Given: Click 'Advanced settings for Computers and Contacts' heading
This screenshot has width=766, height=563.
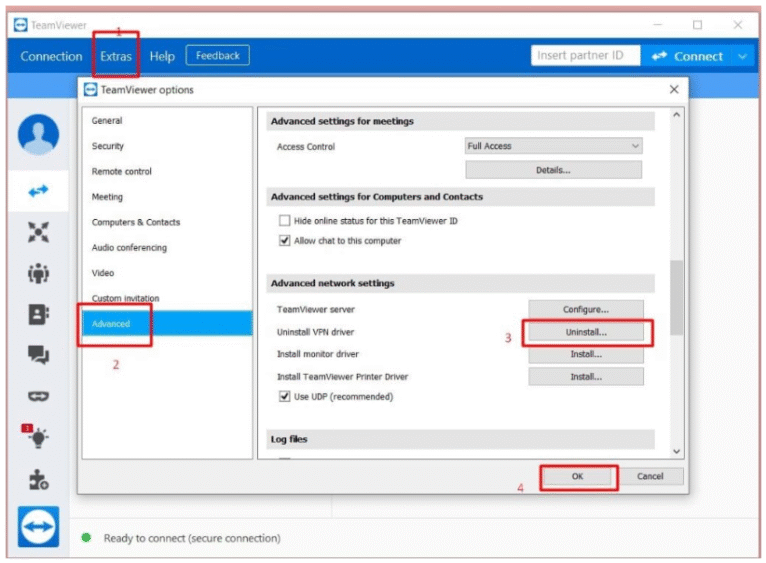Looking at the screenshot, I should point(377,196).
